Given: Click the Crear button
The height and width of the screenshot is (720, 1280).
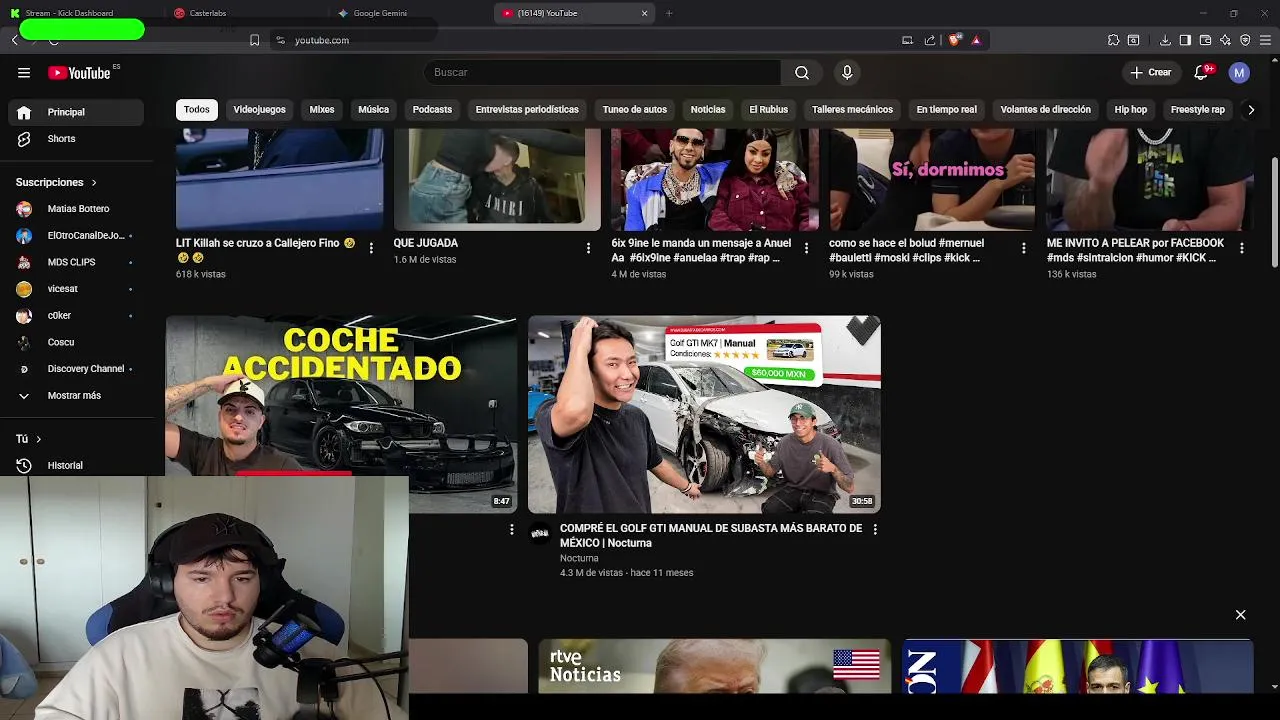Looking at the screenshot, I should tap(1151, 72).
